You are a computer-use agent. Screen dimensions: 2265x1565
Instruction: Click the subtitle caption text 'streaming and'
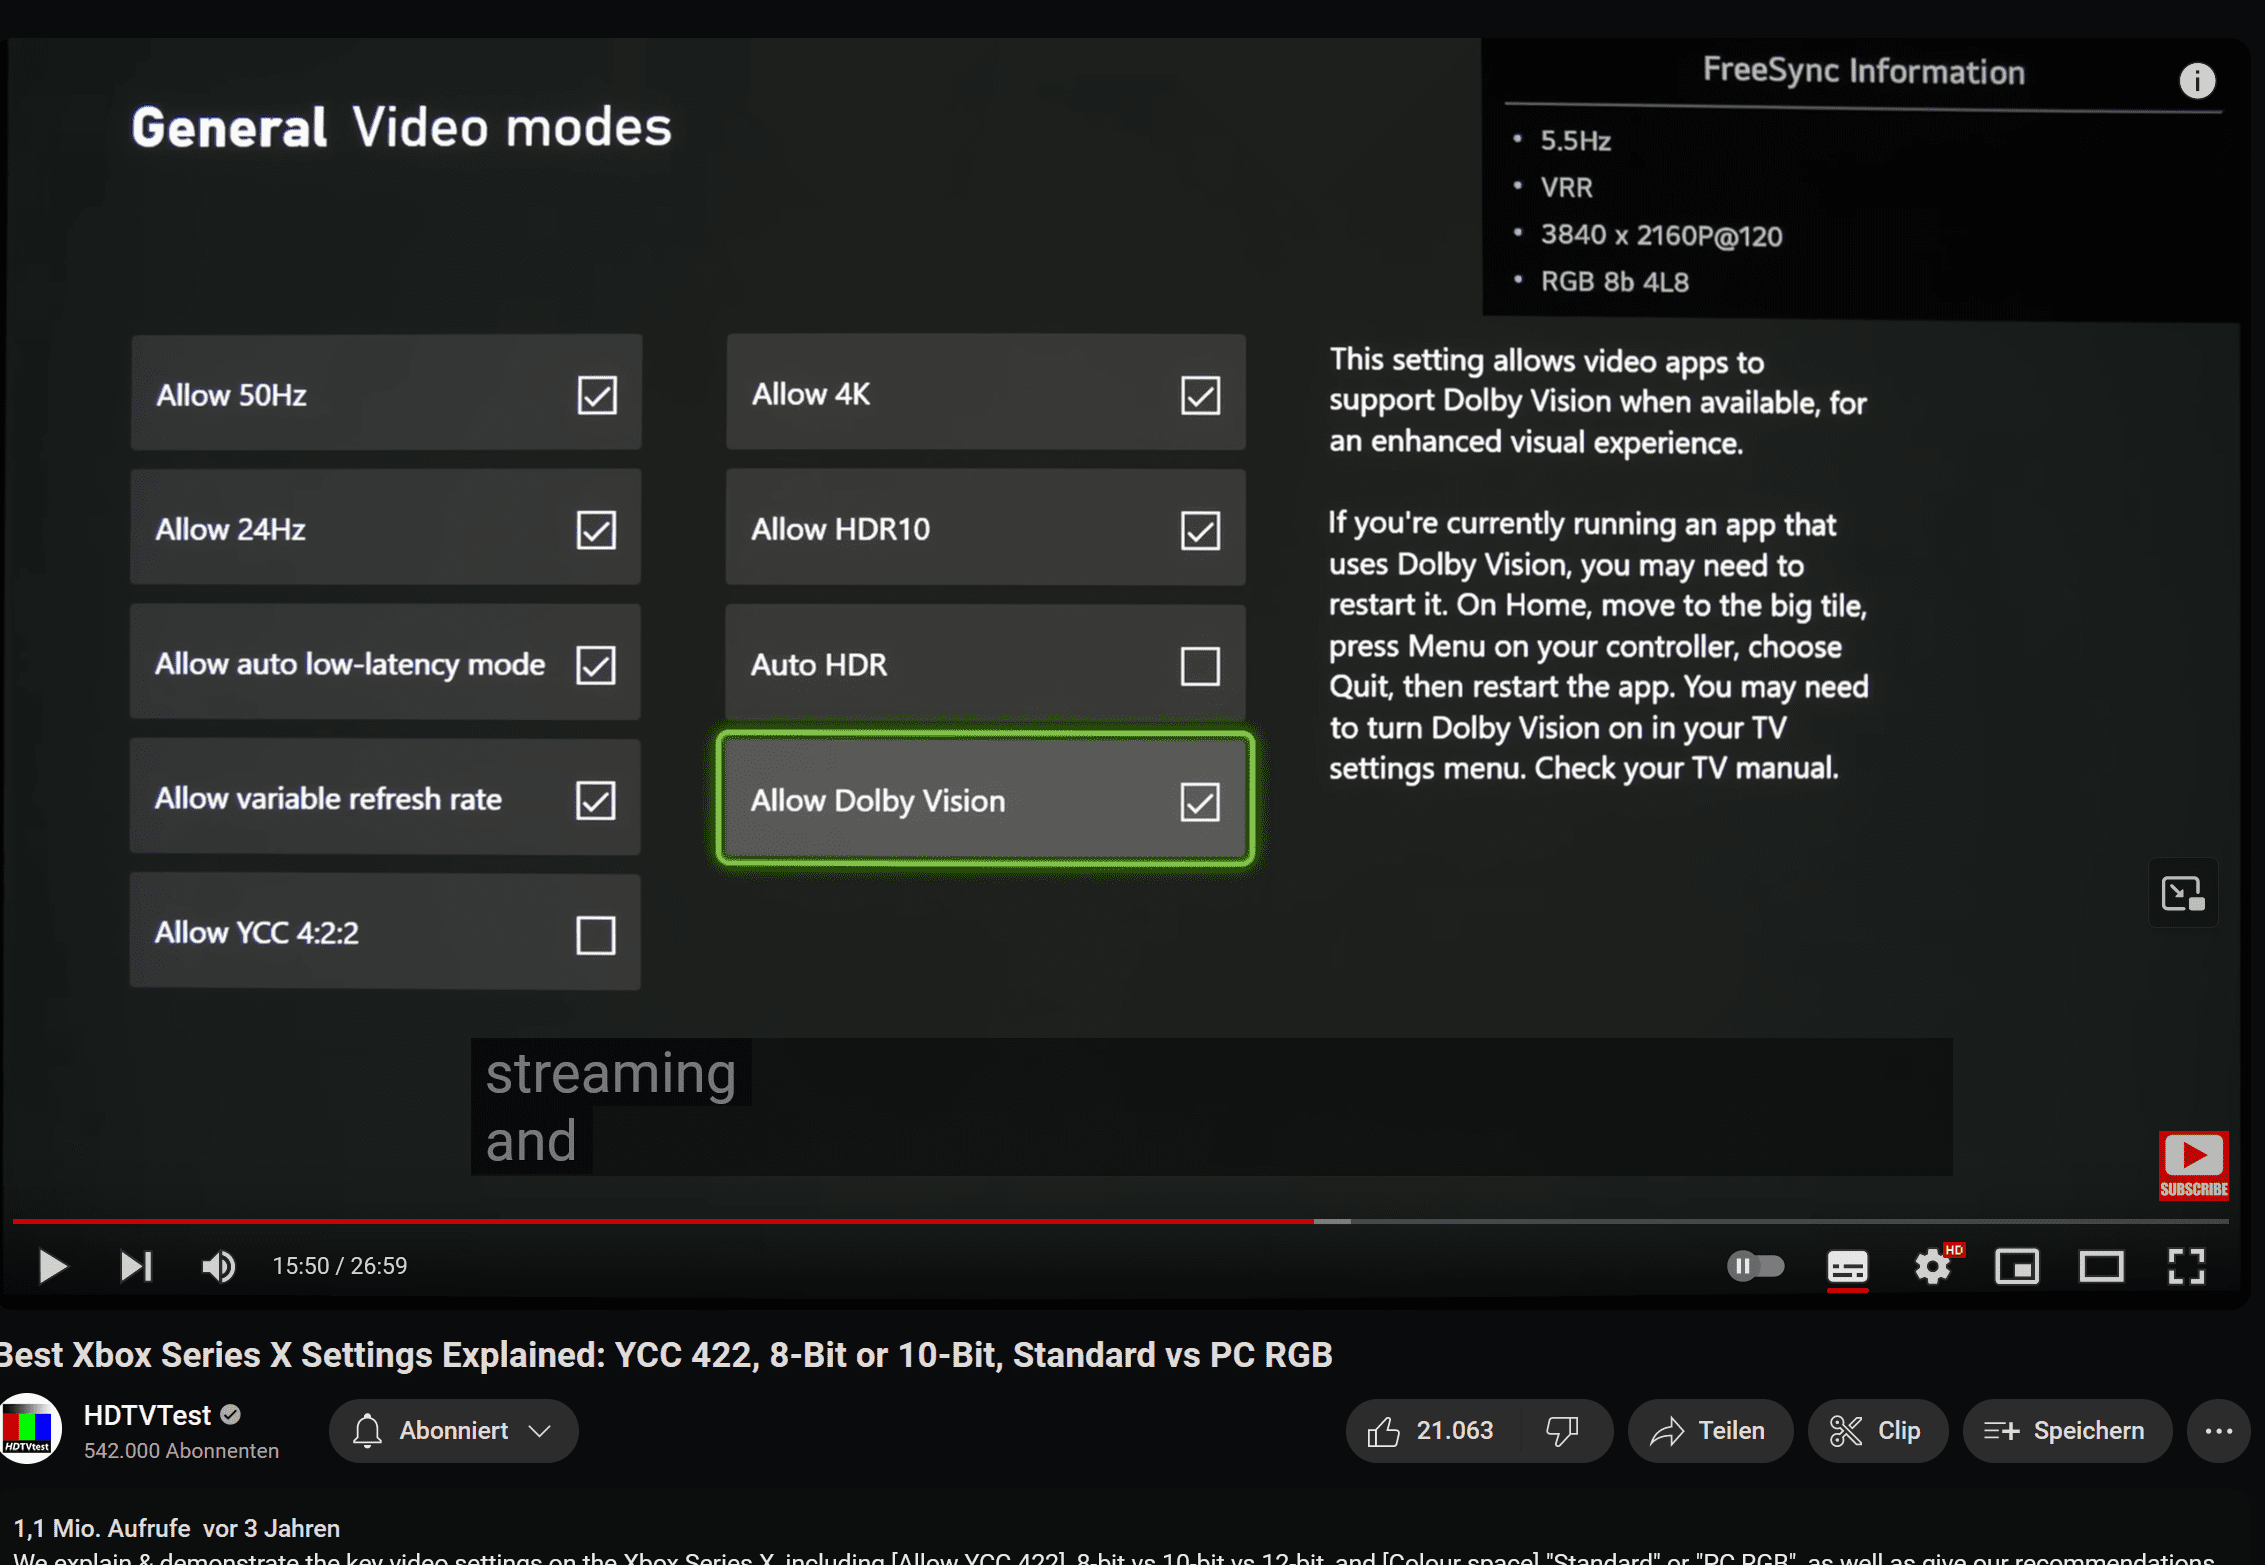click(x=611, y=1107)
